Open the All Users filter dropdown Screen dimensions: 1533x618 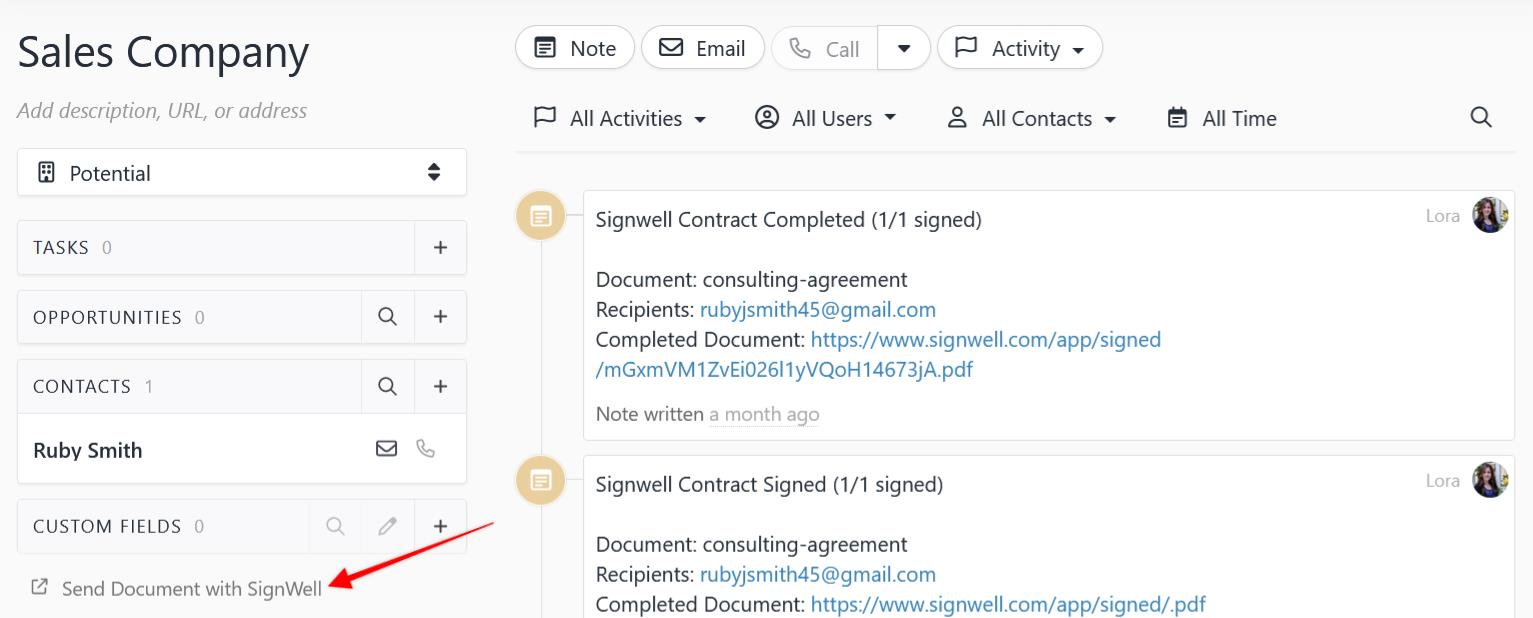click(825, 117)
